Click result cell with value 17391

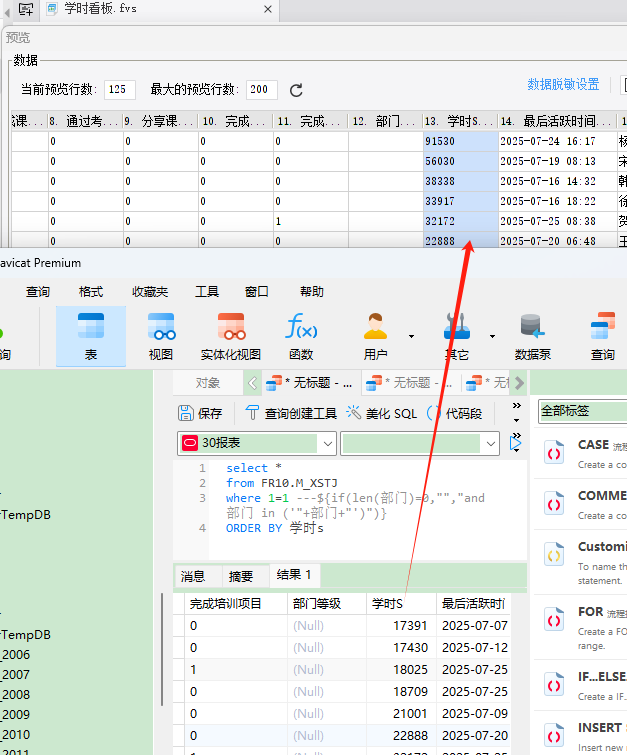click(x=401, y=626)
